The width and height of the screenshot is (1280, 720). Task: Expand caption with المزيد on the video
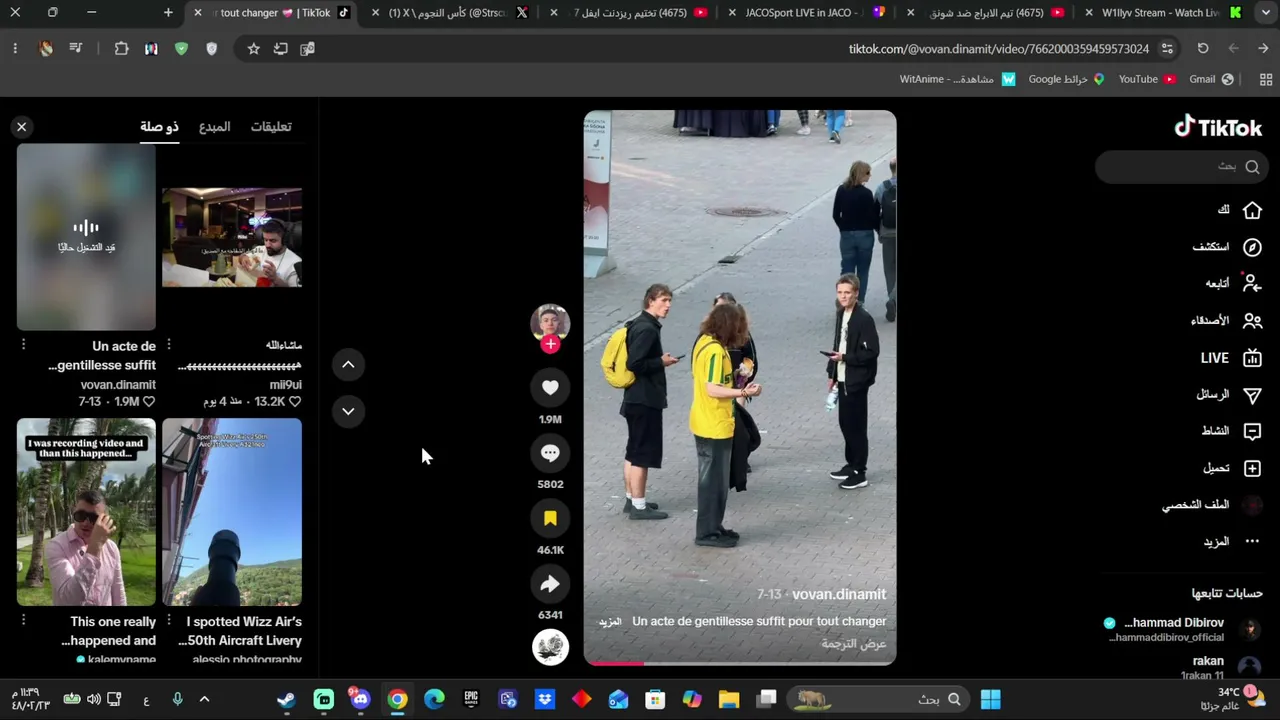point(610,622)
